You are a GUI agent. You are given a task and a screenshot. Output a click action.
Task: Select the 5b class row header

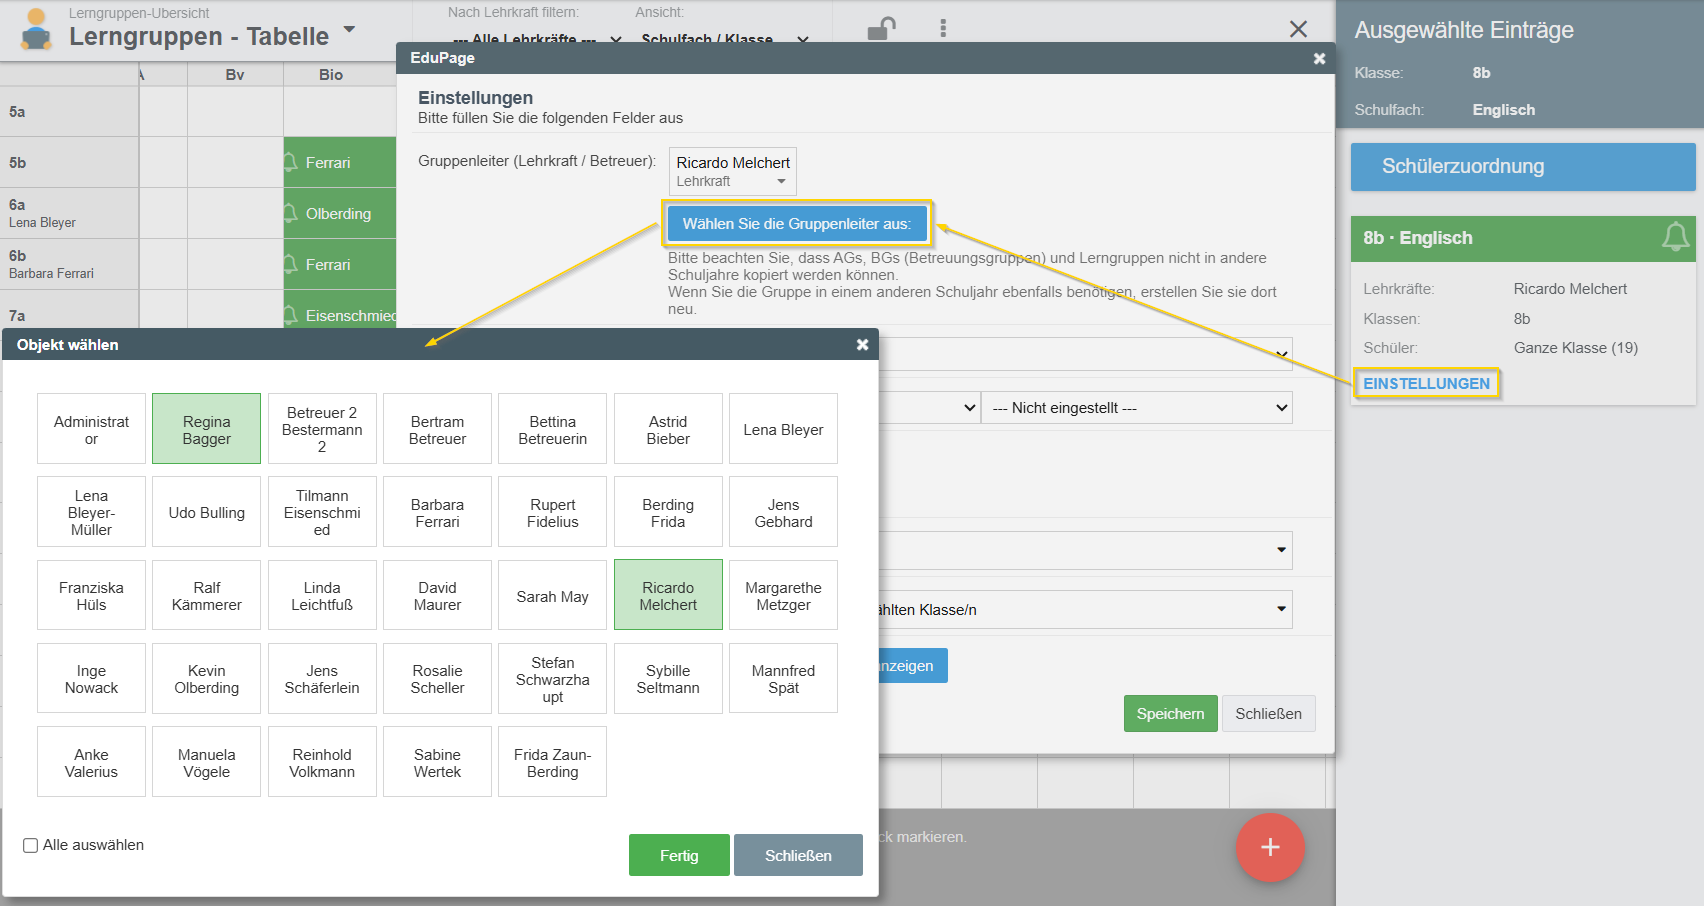pos(69,162)
